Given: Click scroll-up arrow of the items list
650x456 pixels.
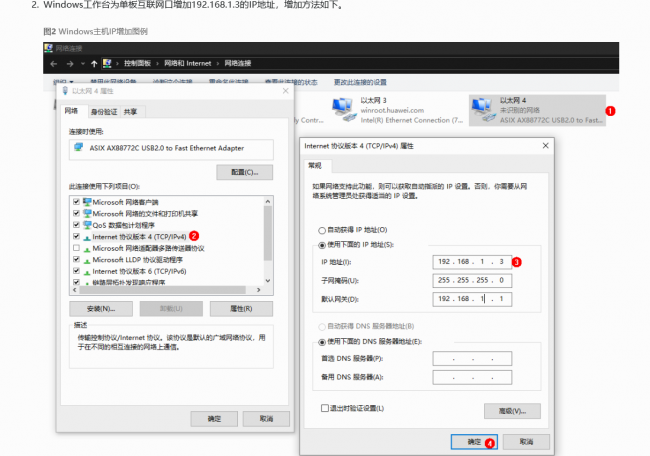Looking at the screenshot, I should [268, 201].
